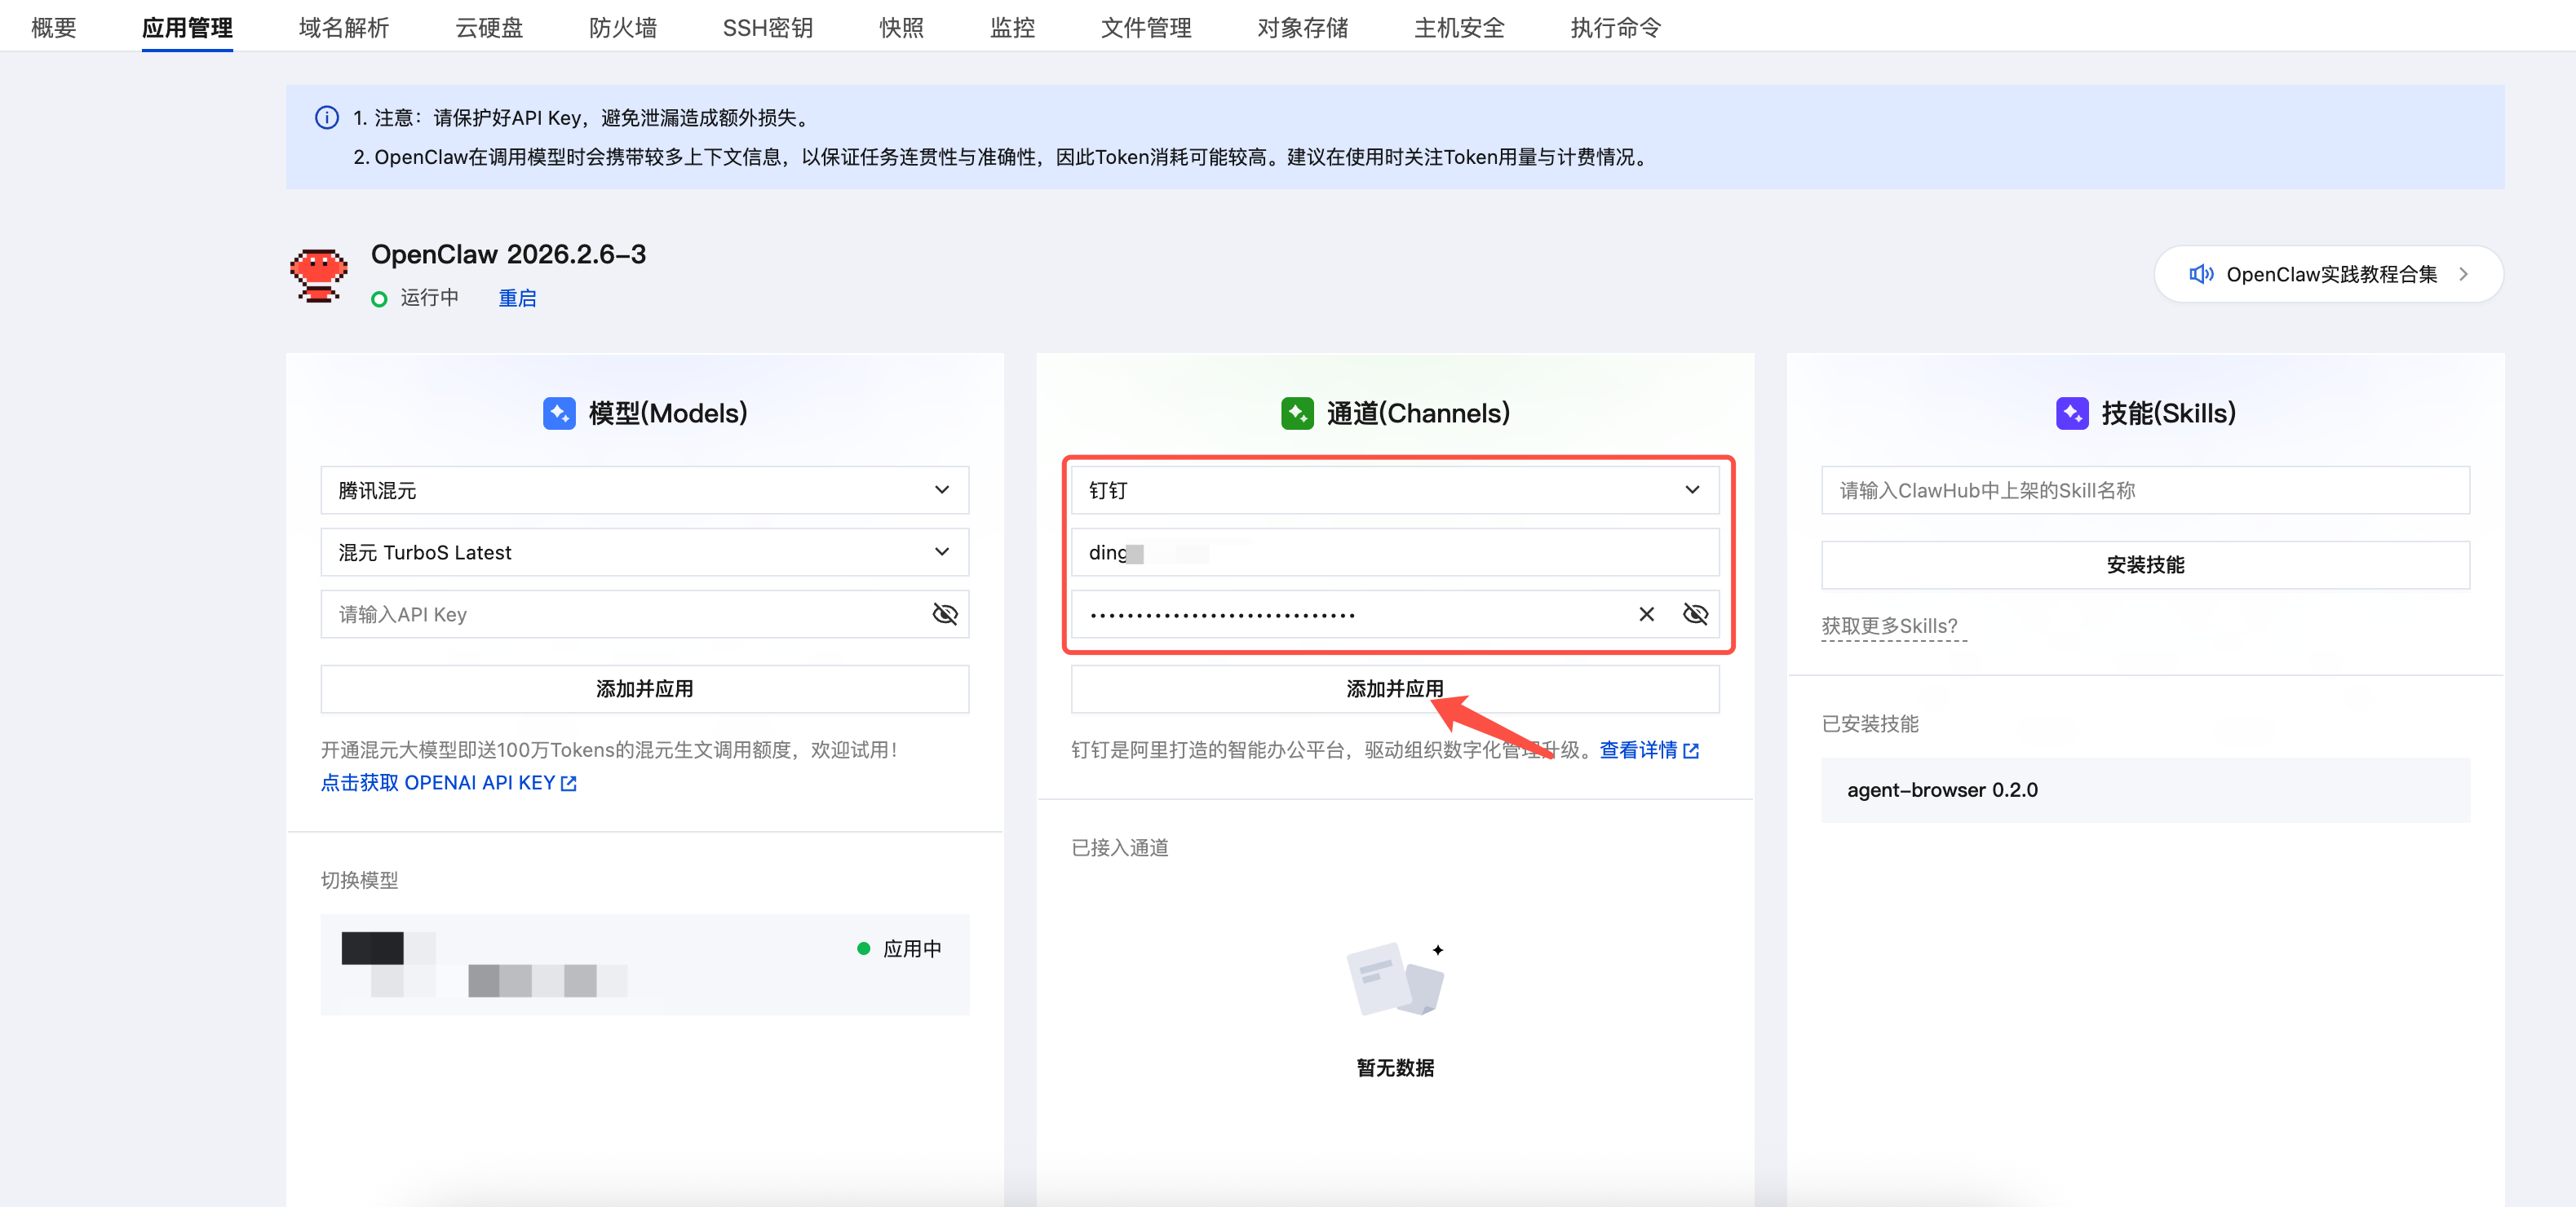Click the Channels panel sparkle icon
This screenshot has width=2576, height=1207.
click(x=1297, y=412)
